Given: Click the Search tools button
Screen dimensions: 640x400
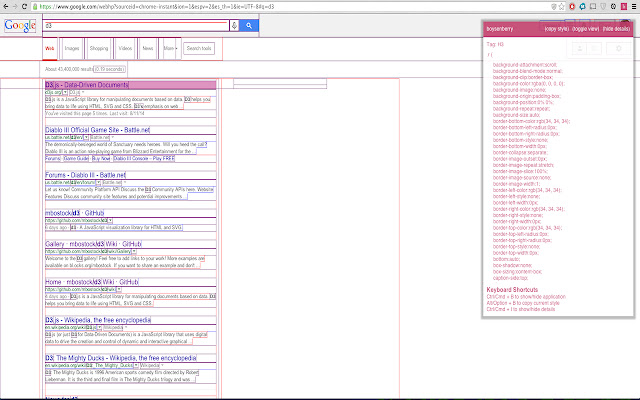Looking at the screenshot, I should click(199, 48).
